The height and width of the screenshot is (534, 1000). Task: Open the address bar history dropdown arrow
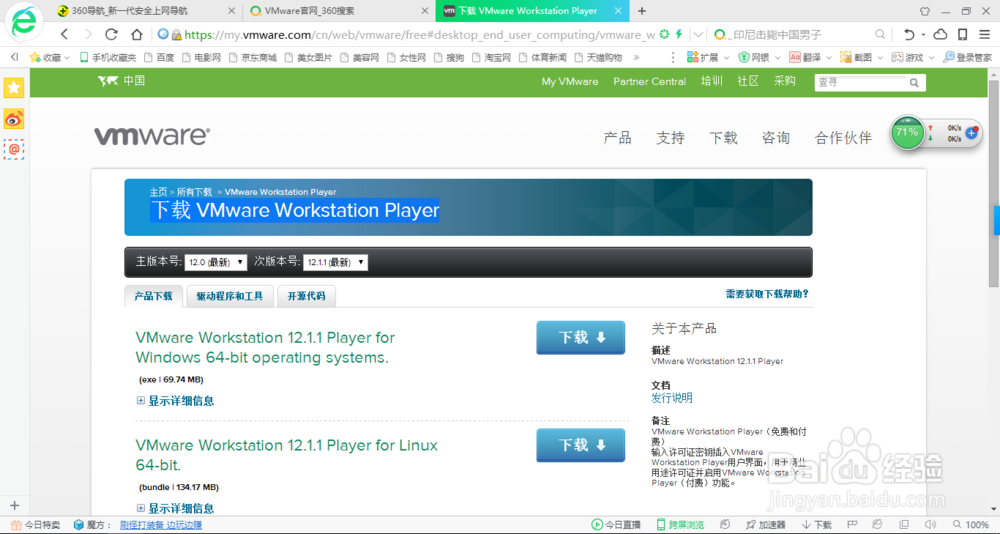click(698, 34)
